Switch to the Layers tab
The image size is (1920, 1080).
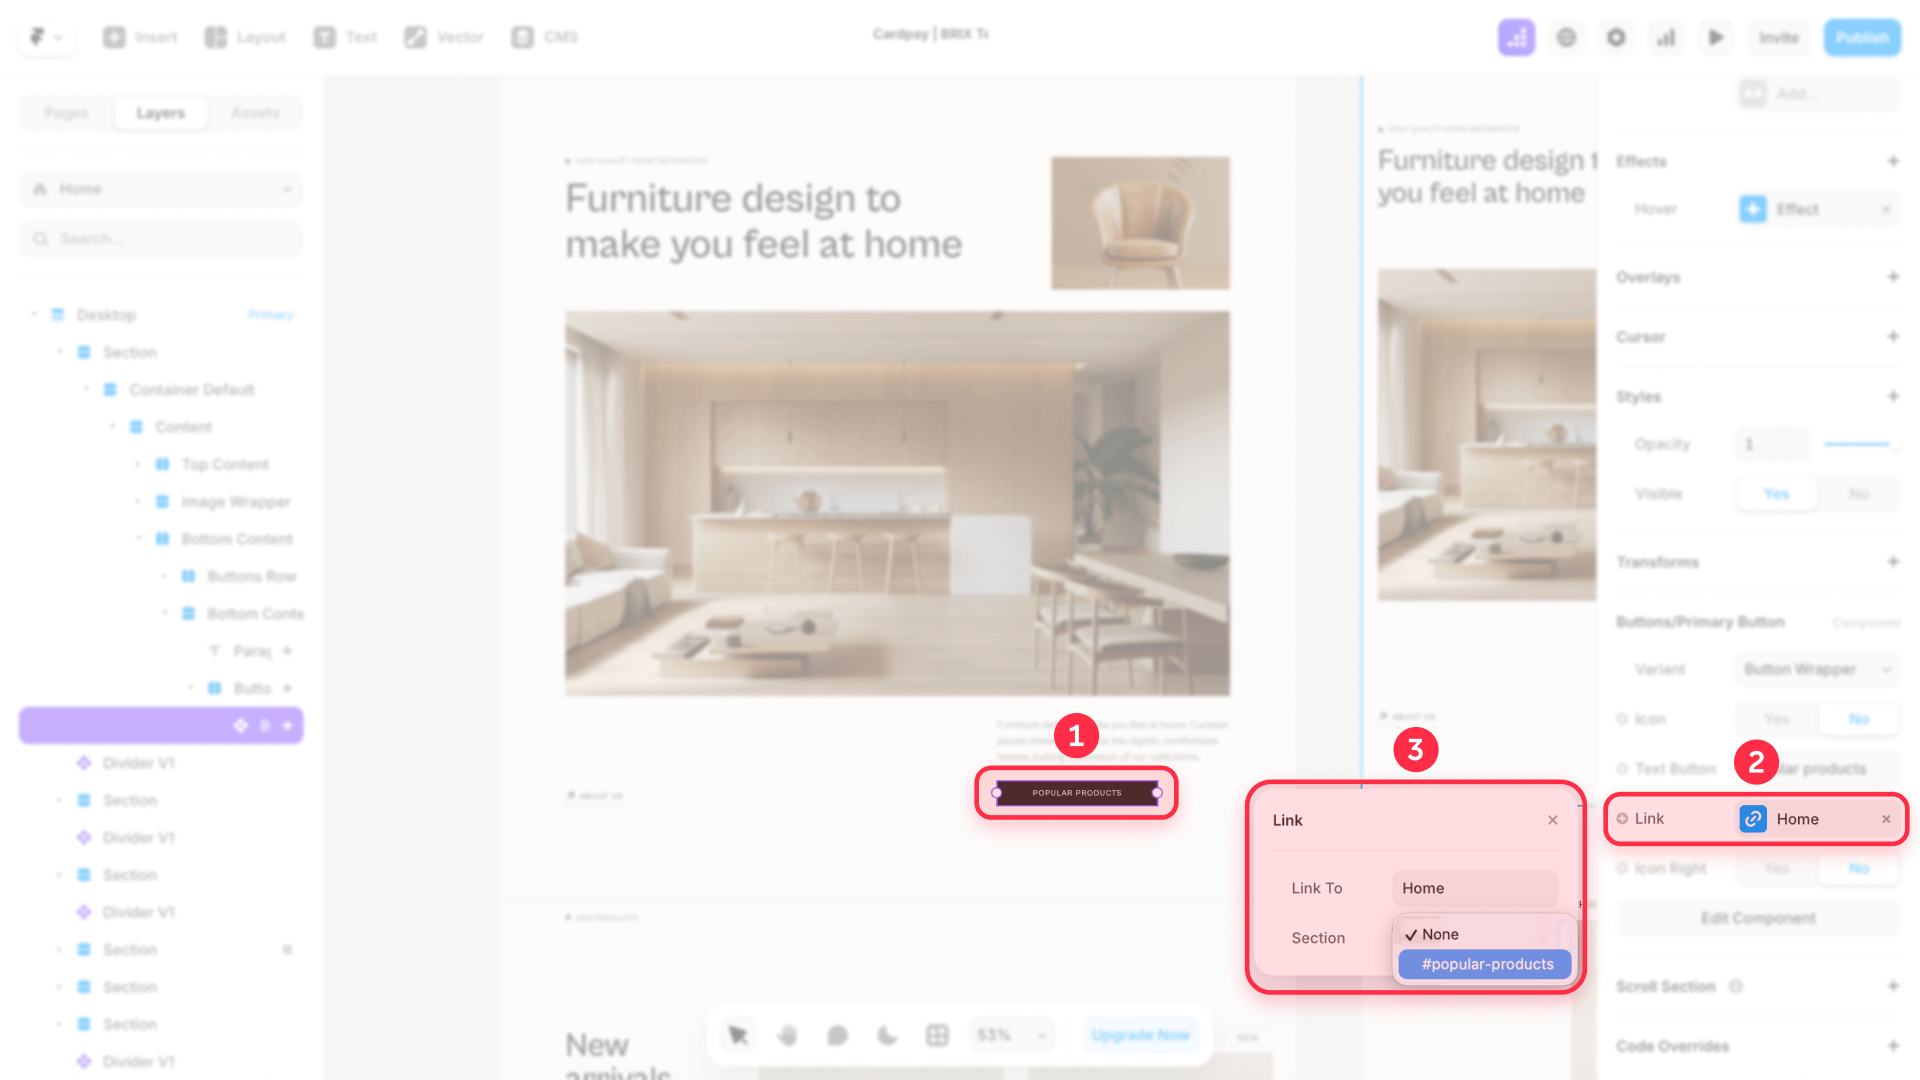pyautogui.click(x=161, y=113)
